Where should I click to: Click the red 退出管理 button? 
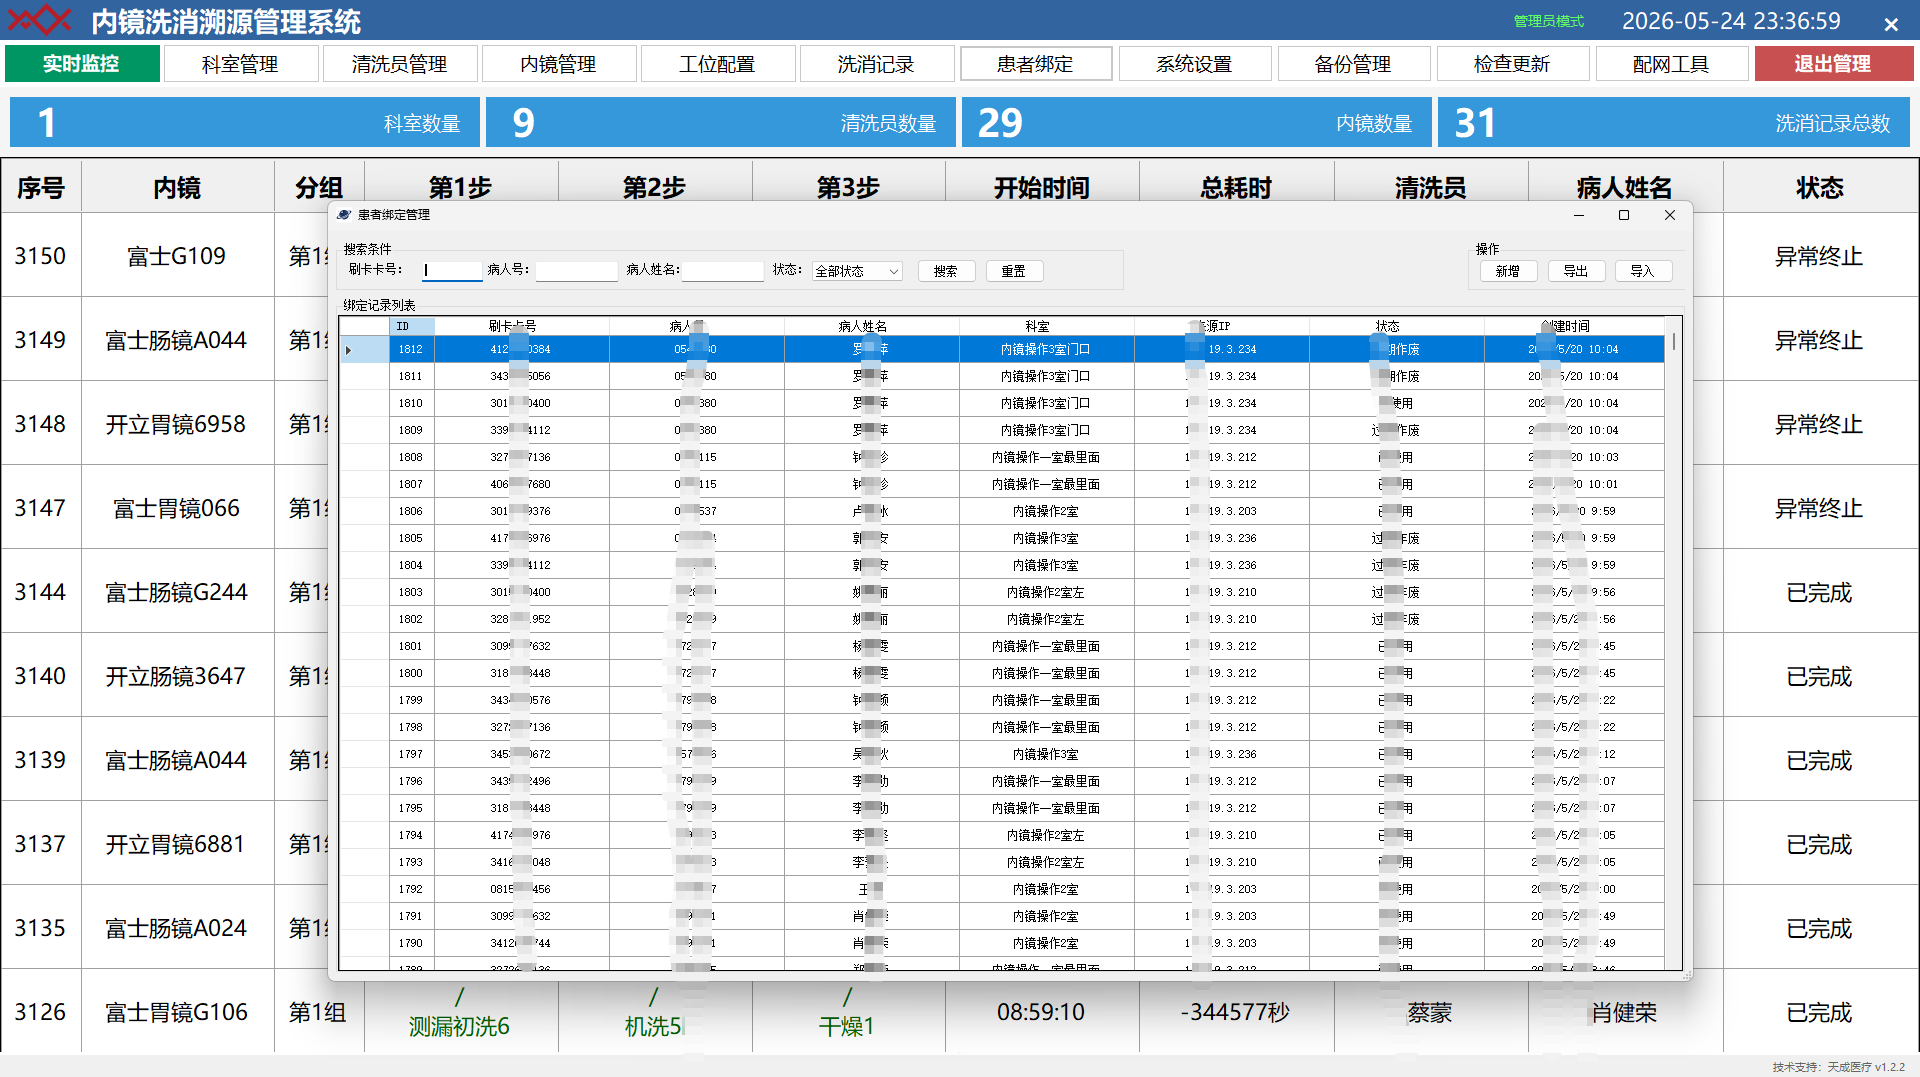[x=1833, y=64]
